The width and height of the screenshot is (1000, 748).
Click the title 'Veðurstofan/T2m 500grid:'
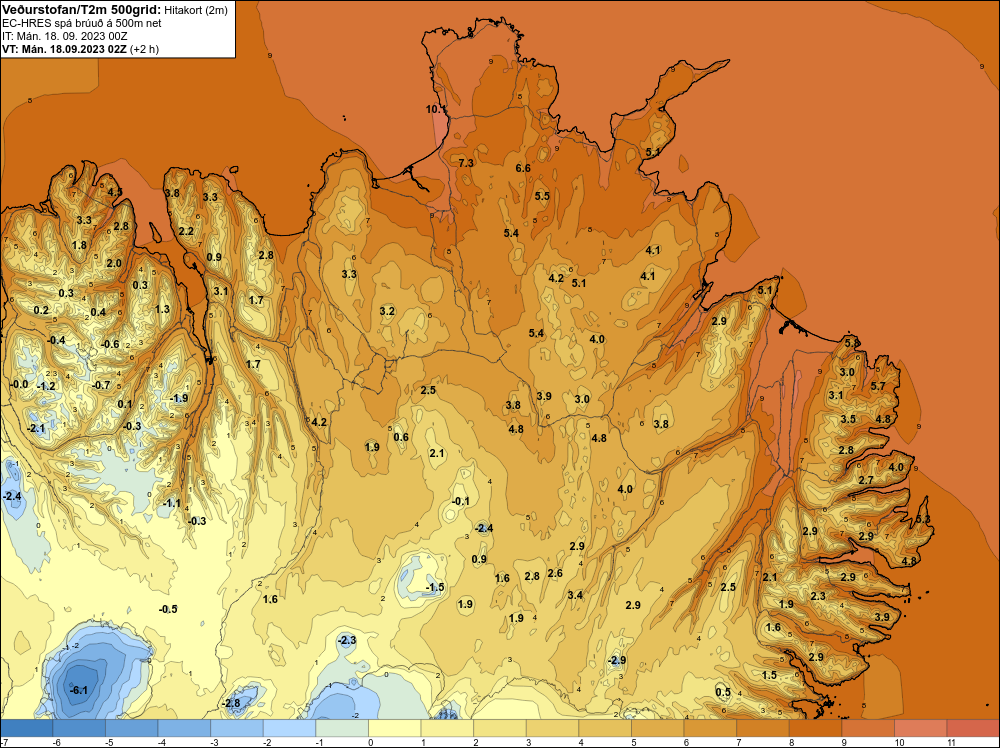[x=81, y=10]
